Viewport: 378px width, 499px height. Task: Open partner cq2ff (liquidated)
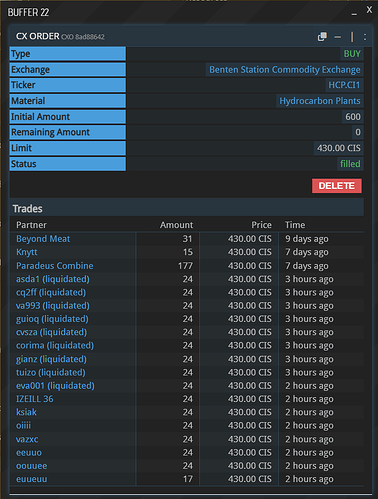pyautogui.click(x=51, y=292)
